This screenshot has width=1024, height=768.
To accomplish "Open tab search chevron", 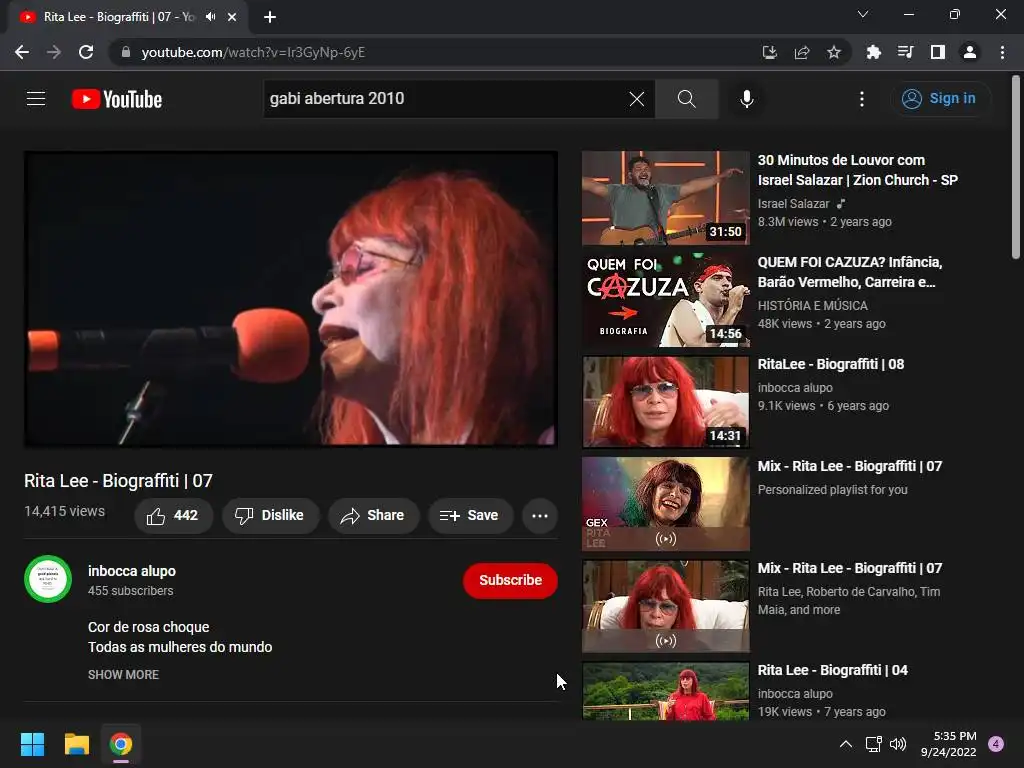I will 863,14.
